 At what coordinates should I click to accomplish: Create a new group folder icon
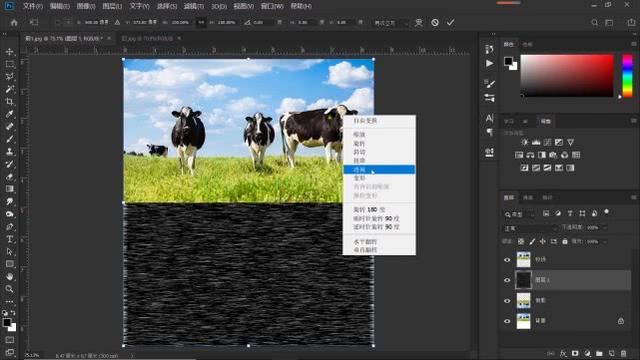[x=599, y=353]
